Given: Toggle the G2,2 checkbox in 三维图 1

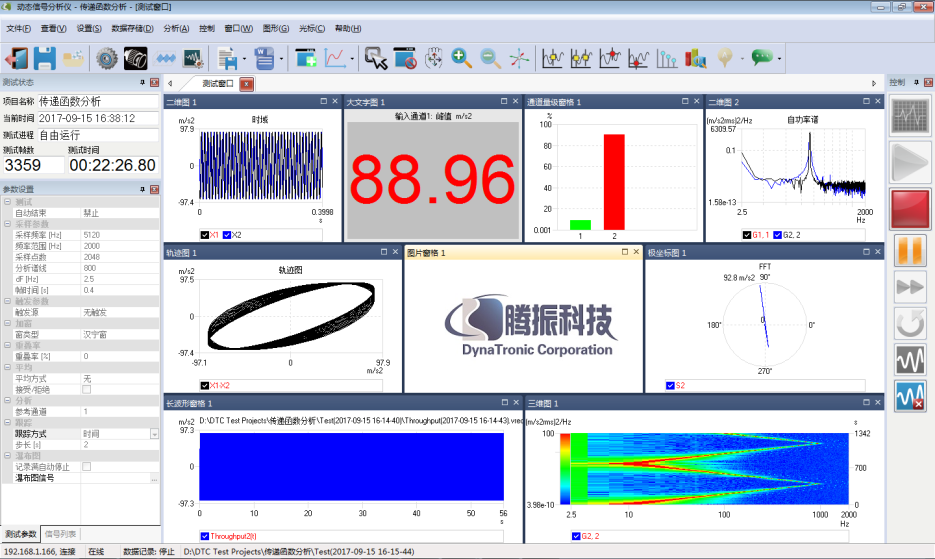Looking at the screenshot, I should coord(576,536).
